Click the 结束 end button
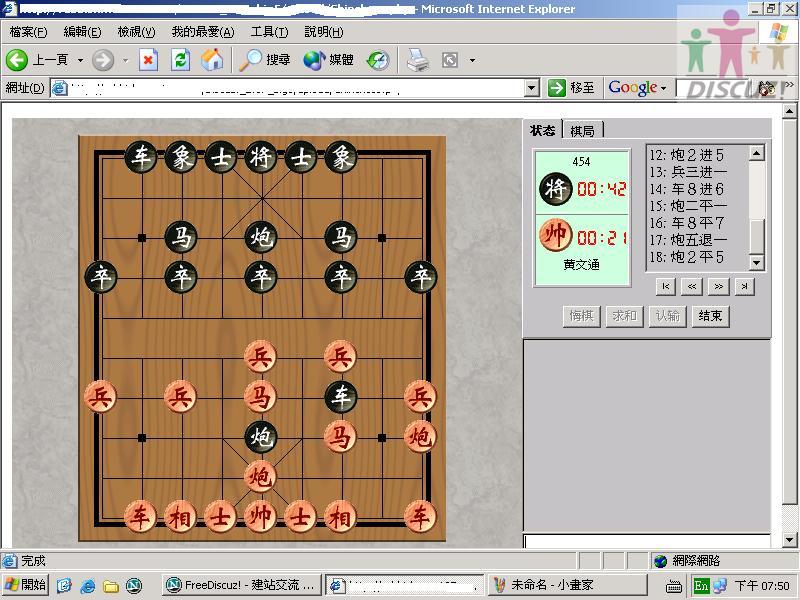 coord(710,316)
